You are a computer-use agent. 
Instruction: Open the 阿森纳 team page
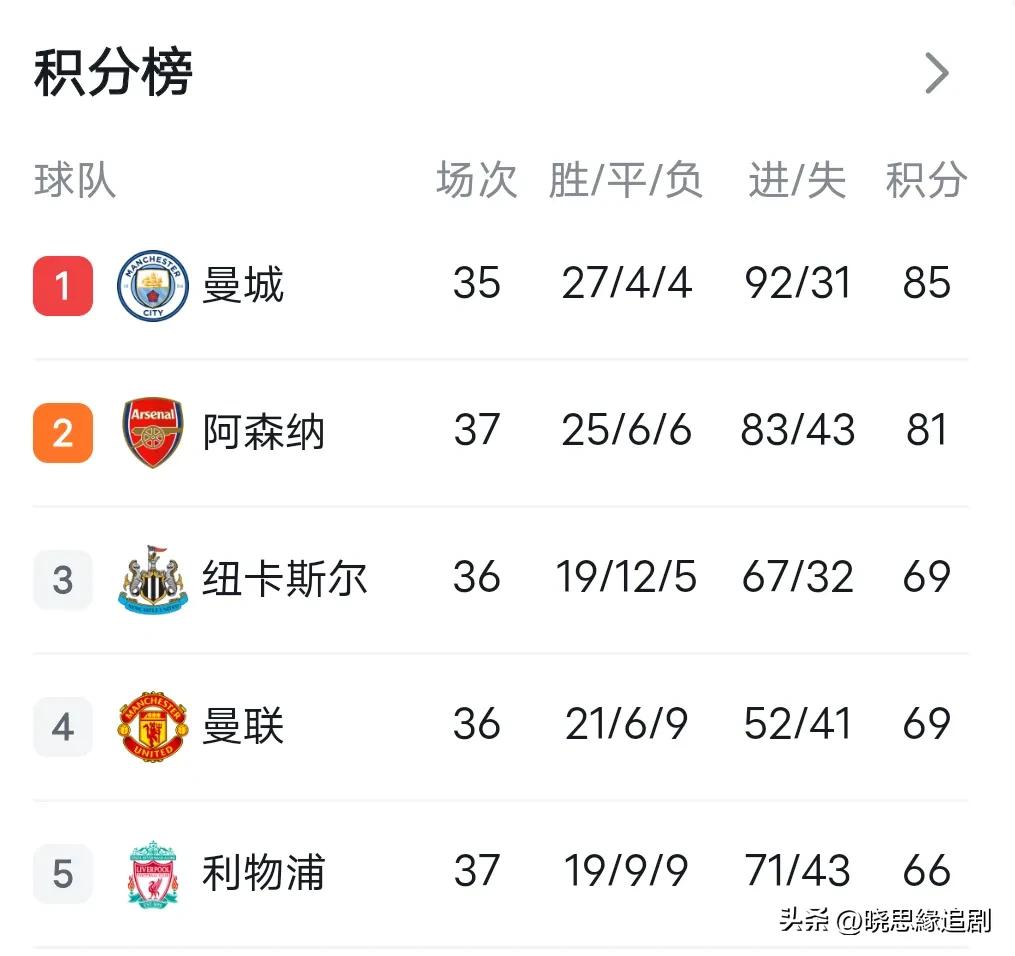tap(262, 432)
